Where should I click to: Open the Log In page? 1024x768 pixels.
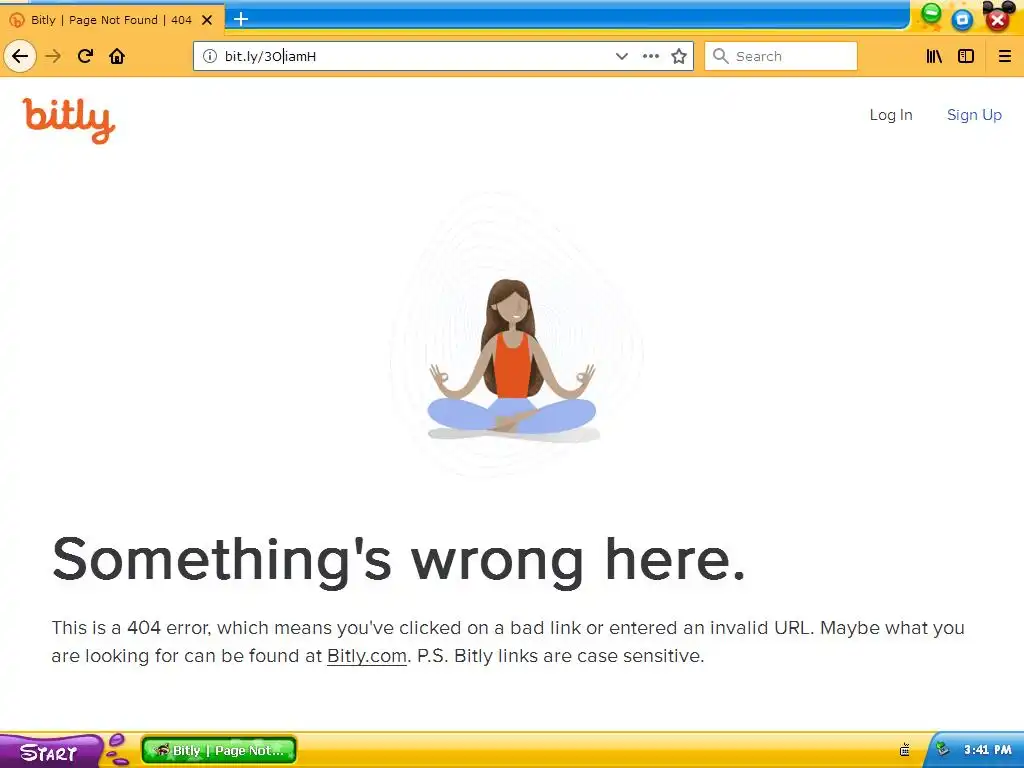click(891, 115)
